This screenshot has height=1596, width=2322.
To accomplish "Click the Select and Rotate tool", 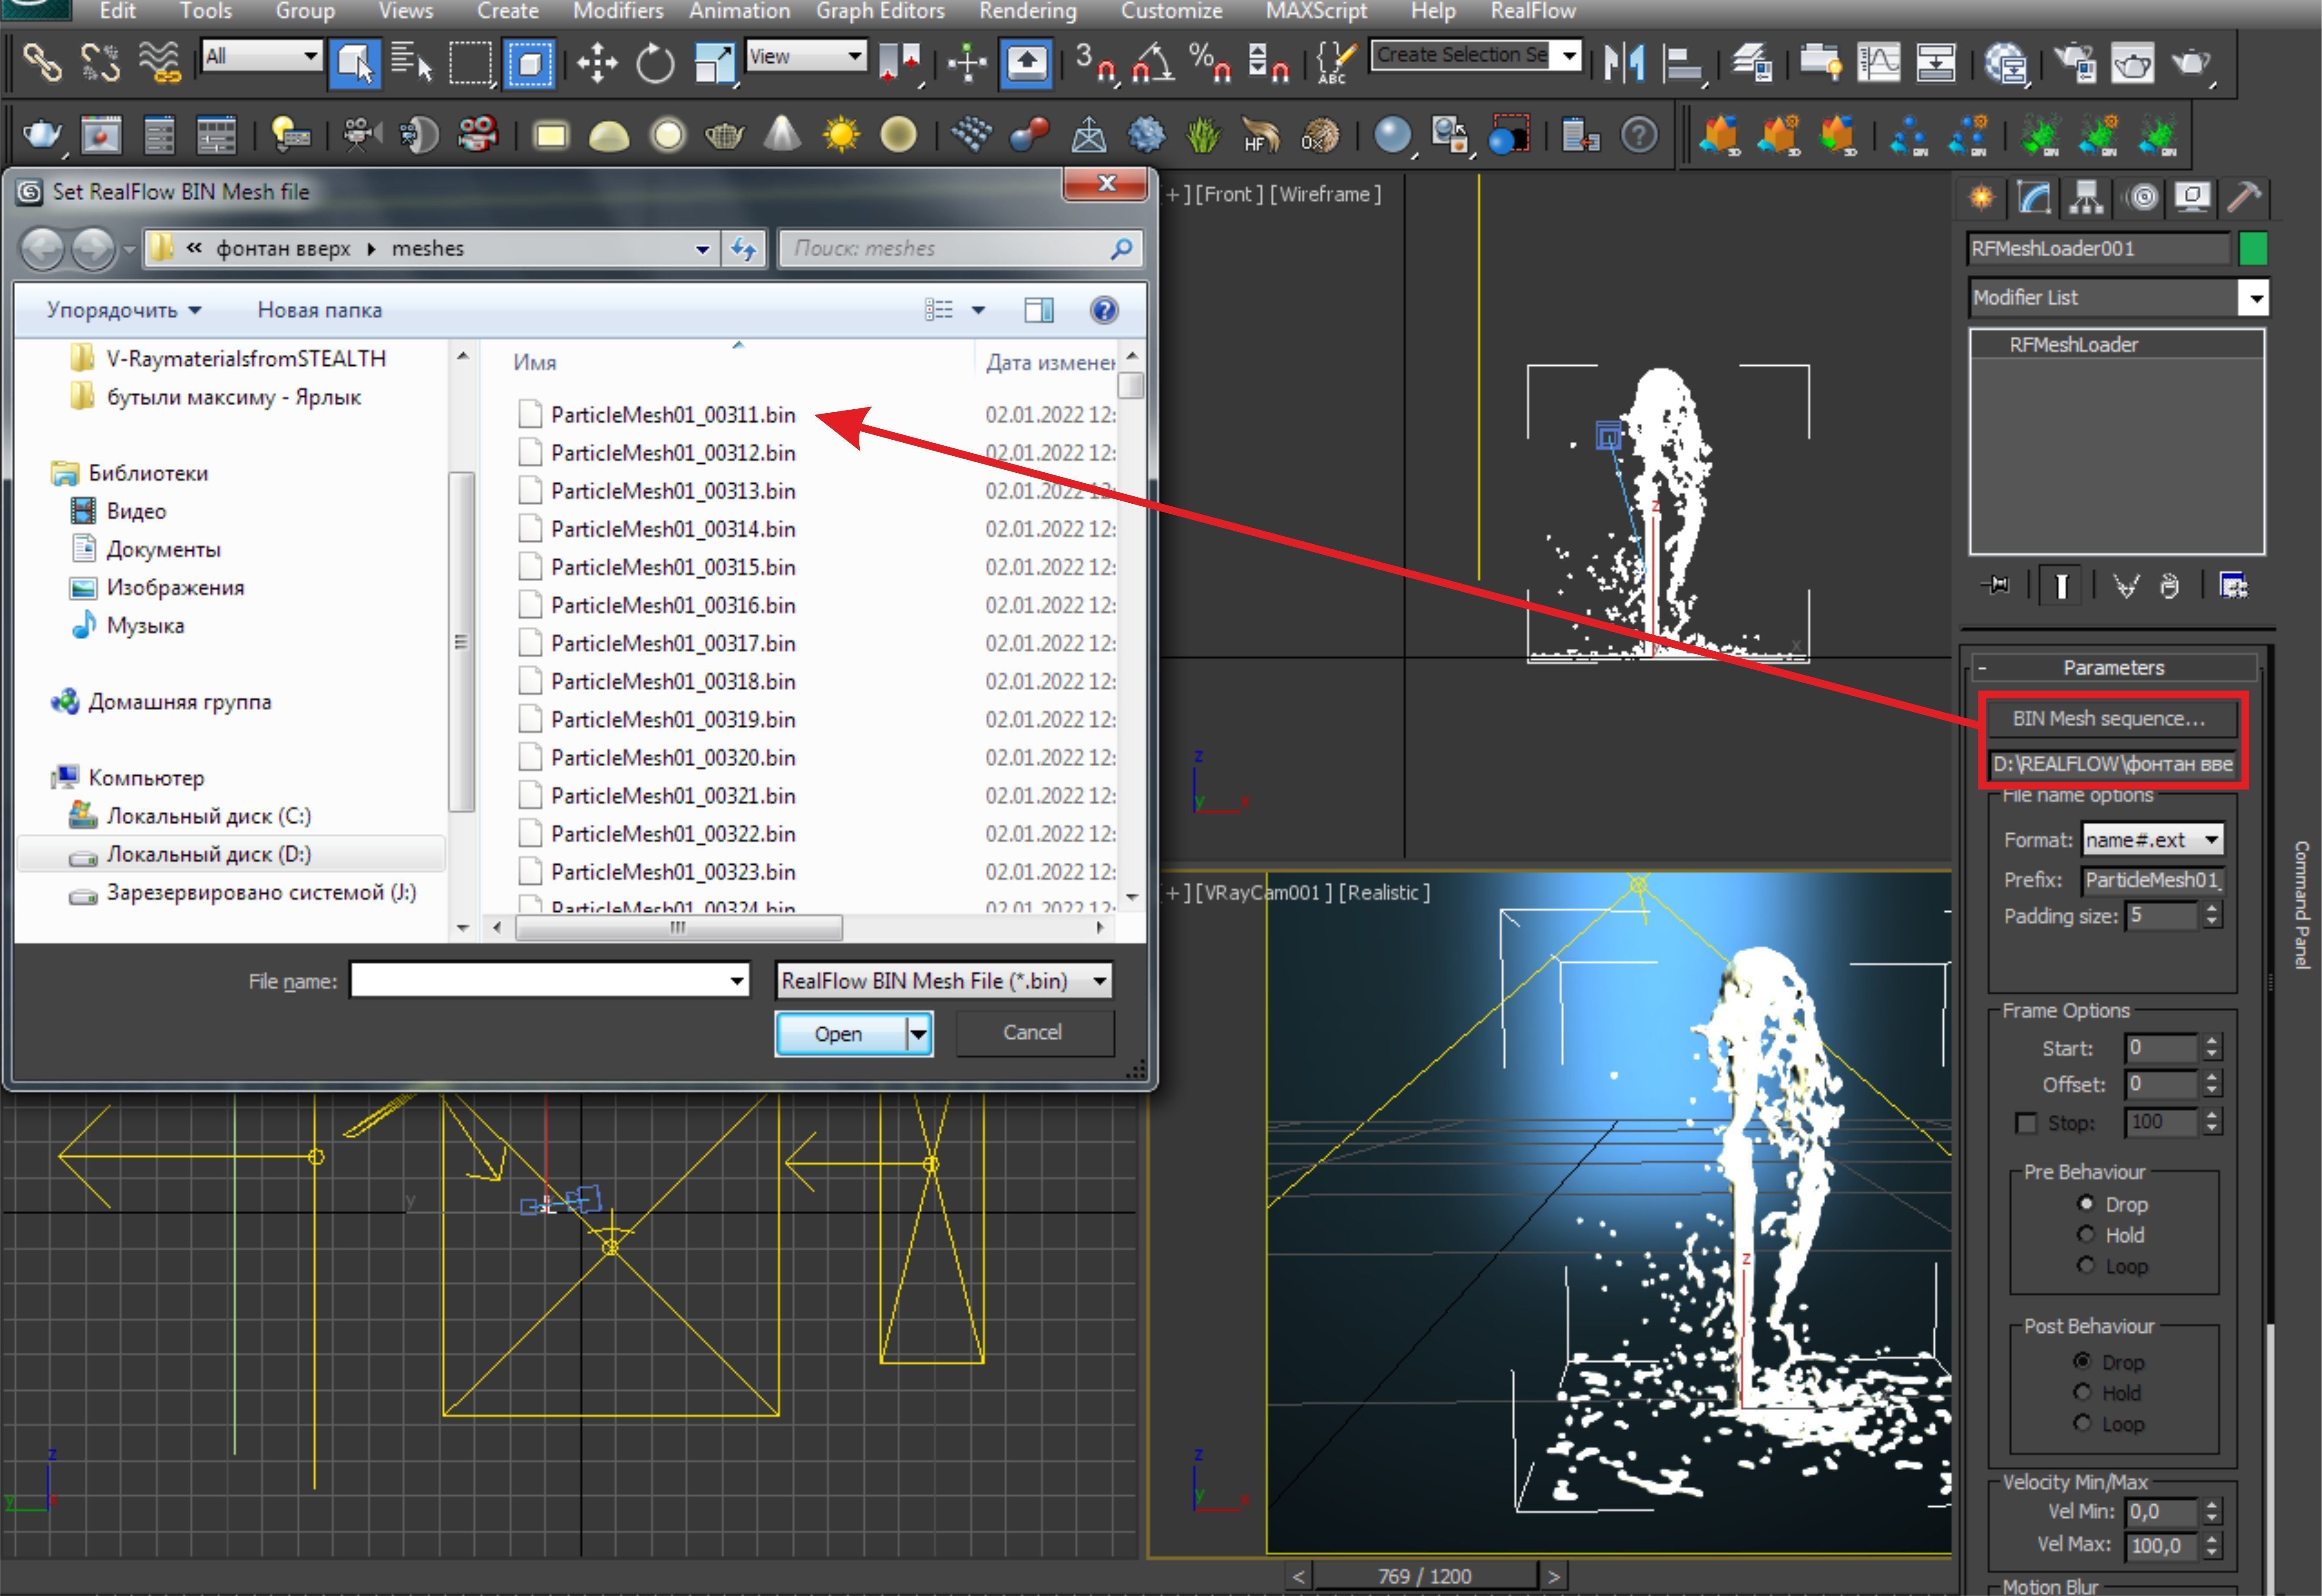I will (x=655, y=64).
